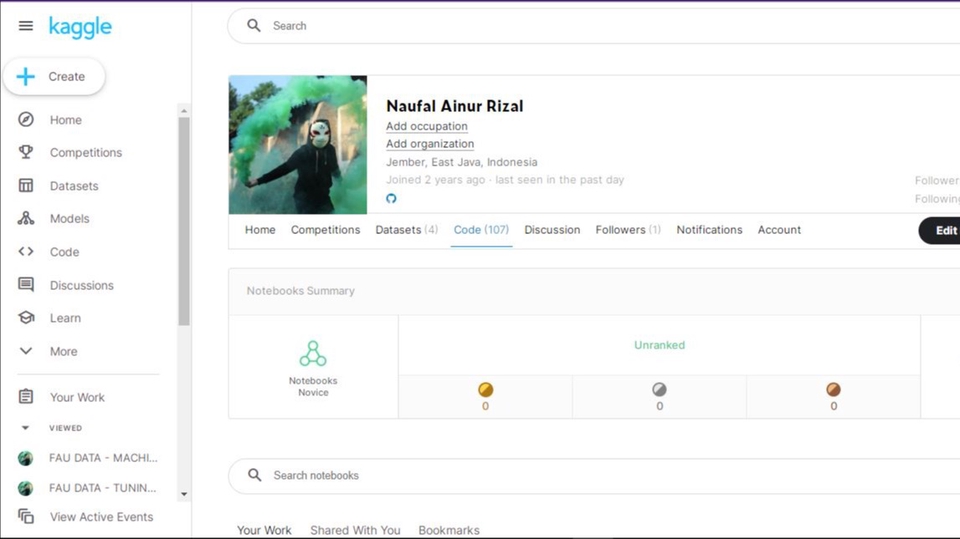Open the Account tab
Image resolution: width=960 pixels, height=539 pixels.
coord(779,230)
